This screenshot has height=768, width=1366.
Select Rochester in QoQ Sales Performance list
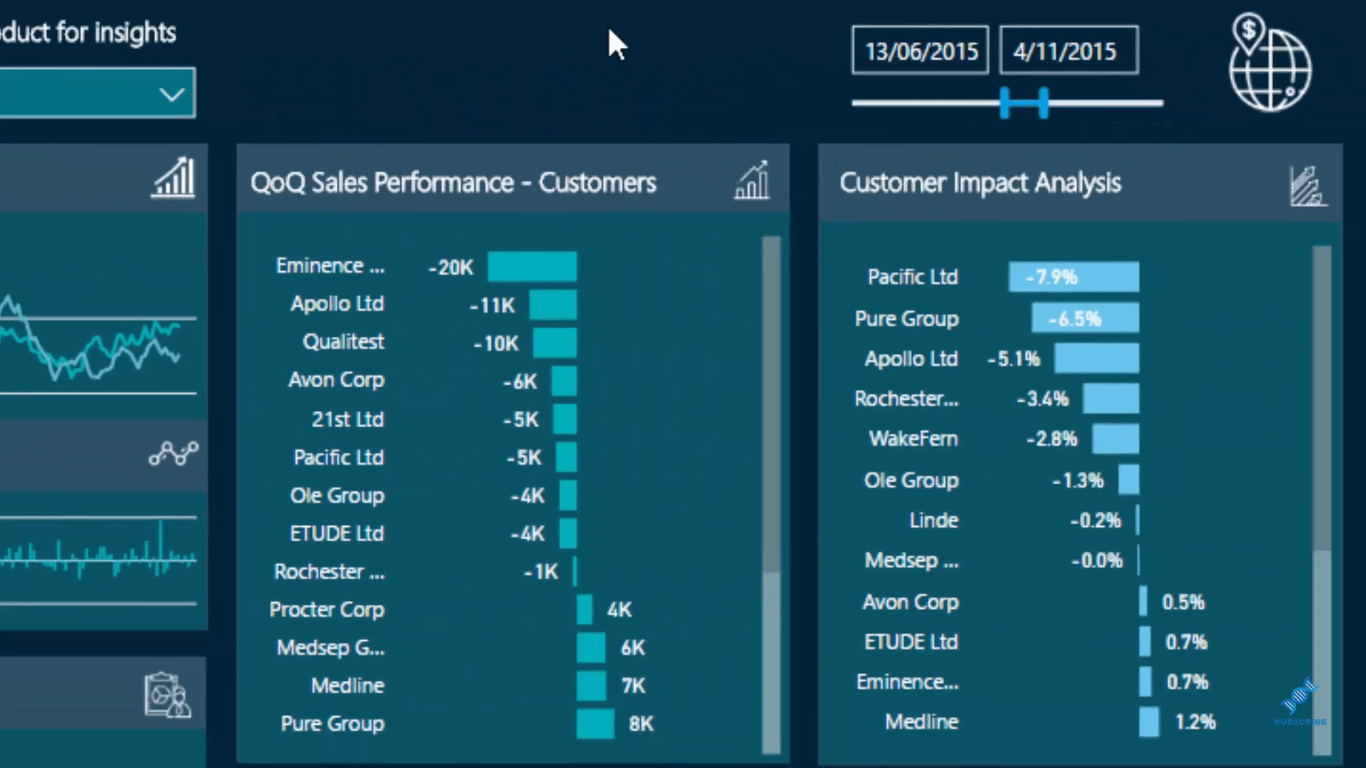tap(329, 572)
